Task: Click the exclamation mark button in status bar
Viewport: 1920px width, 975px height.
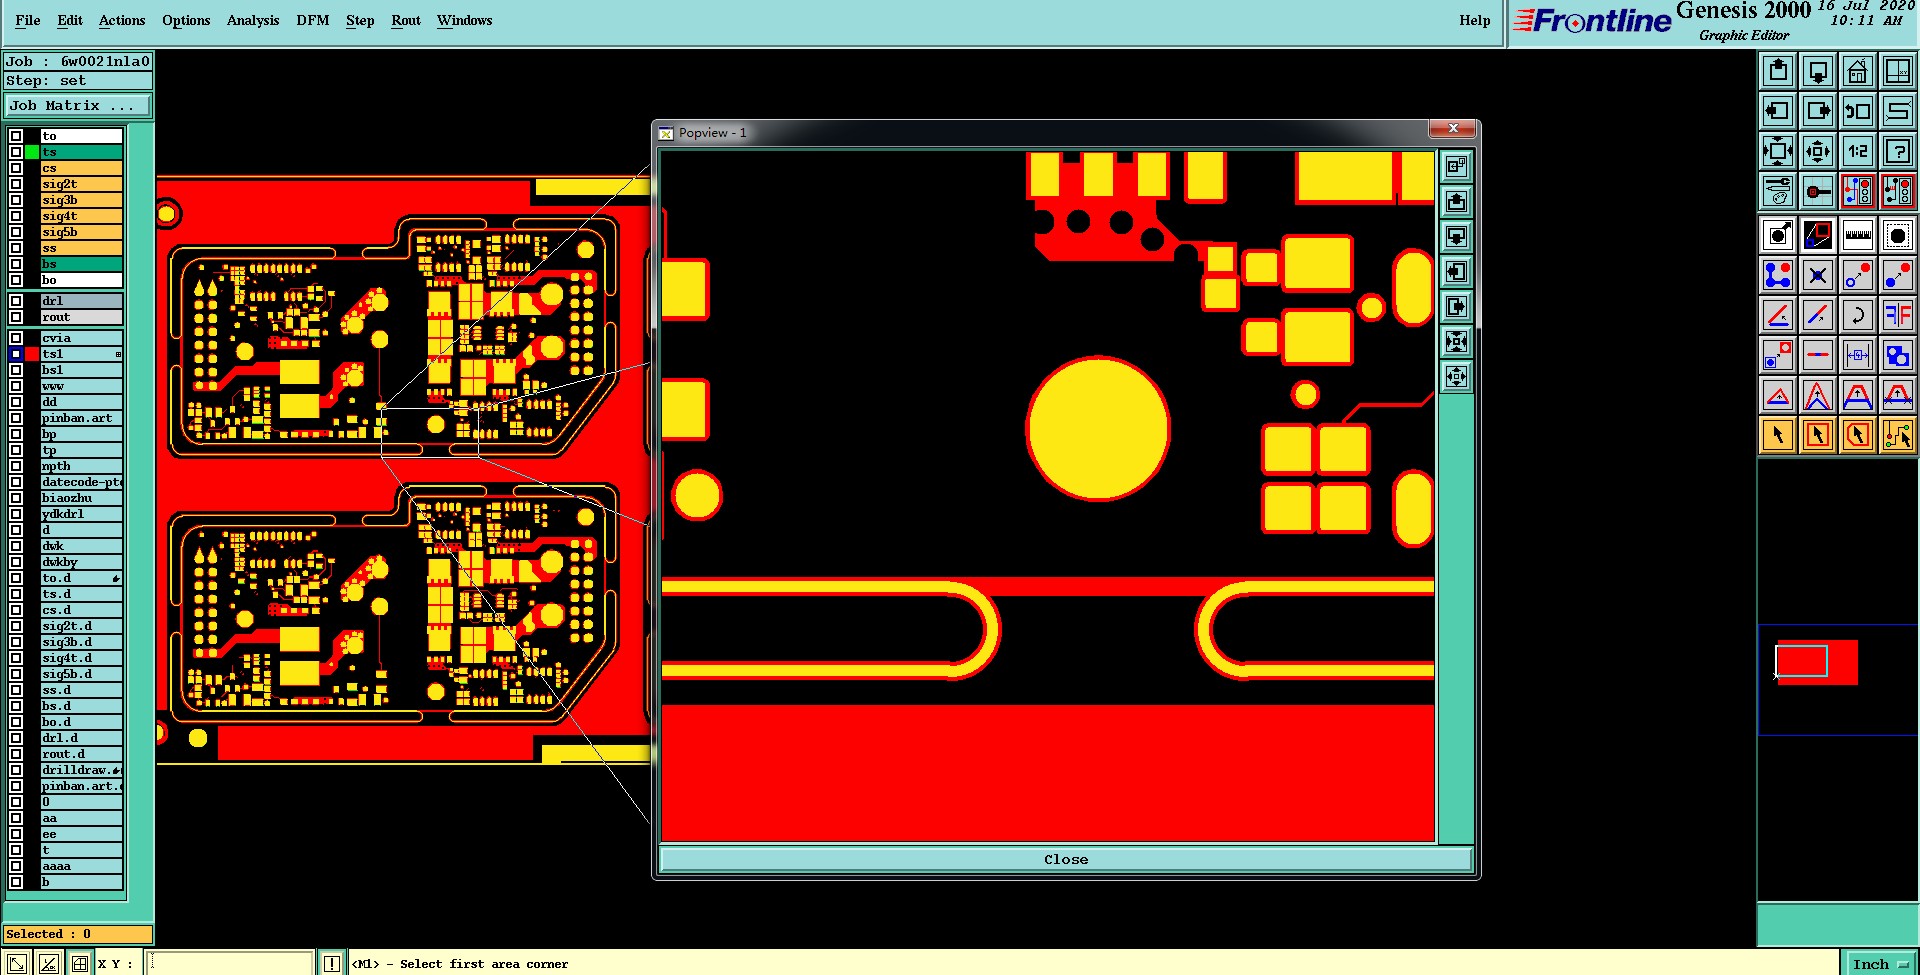Action: click(x=332, y=964)
